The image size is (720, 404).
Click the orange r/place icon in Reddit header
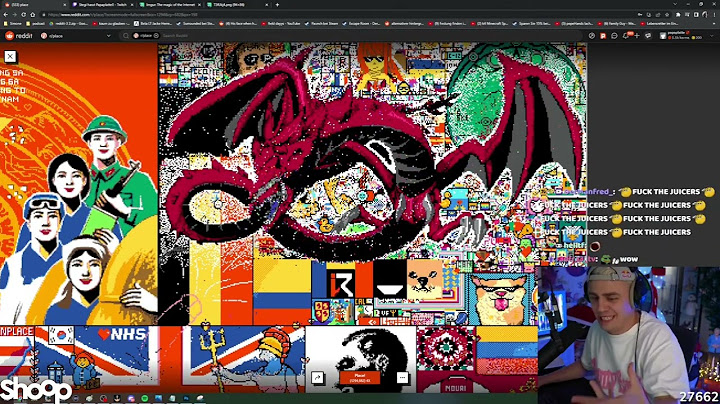pyautogui.click(x=603, y=35)
